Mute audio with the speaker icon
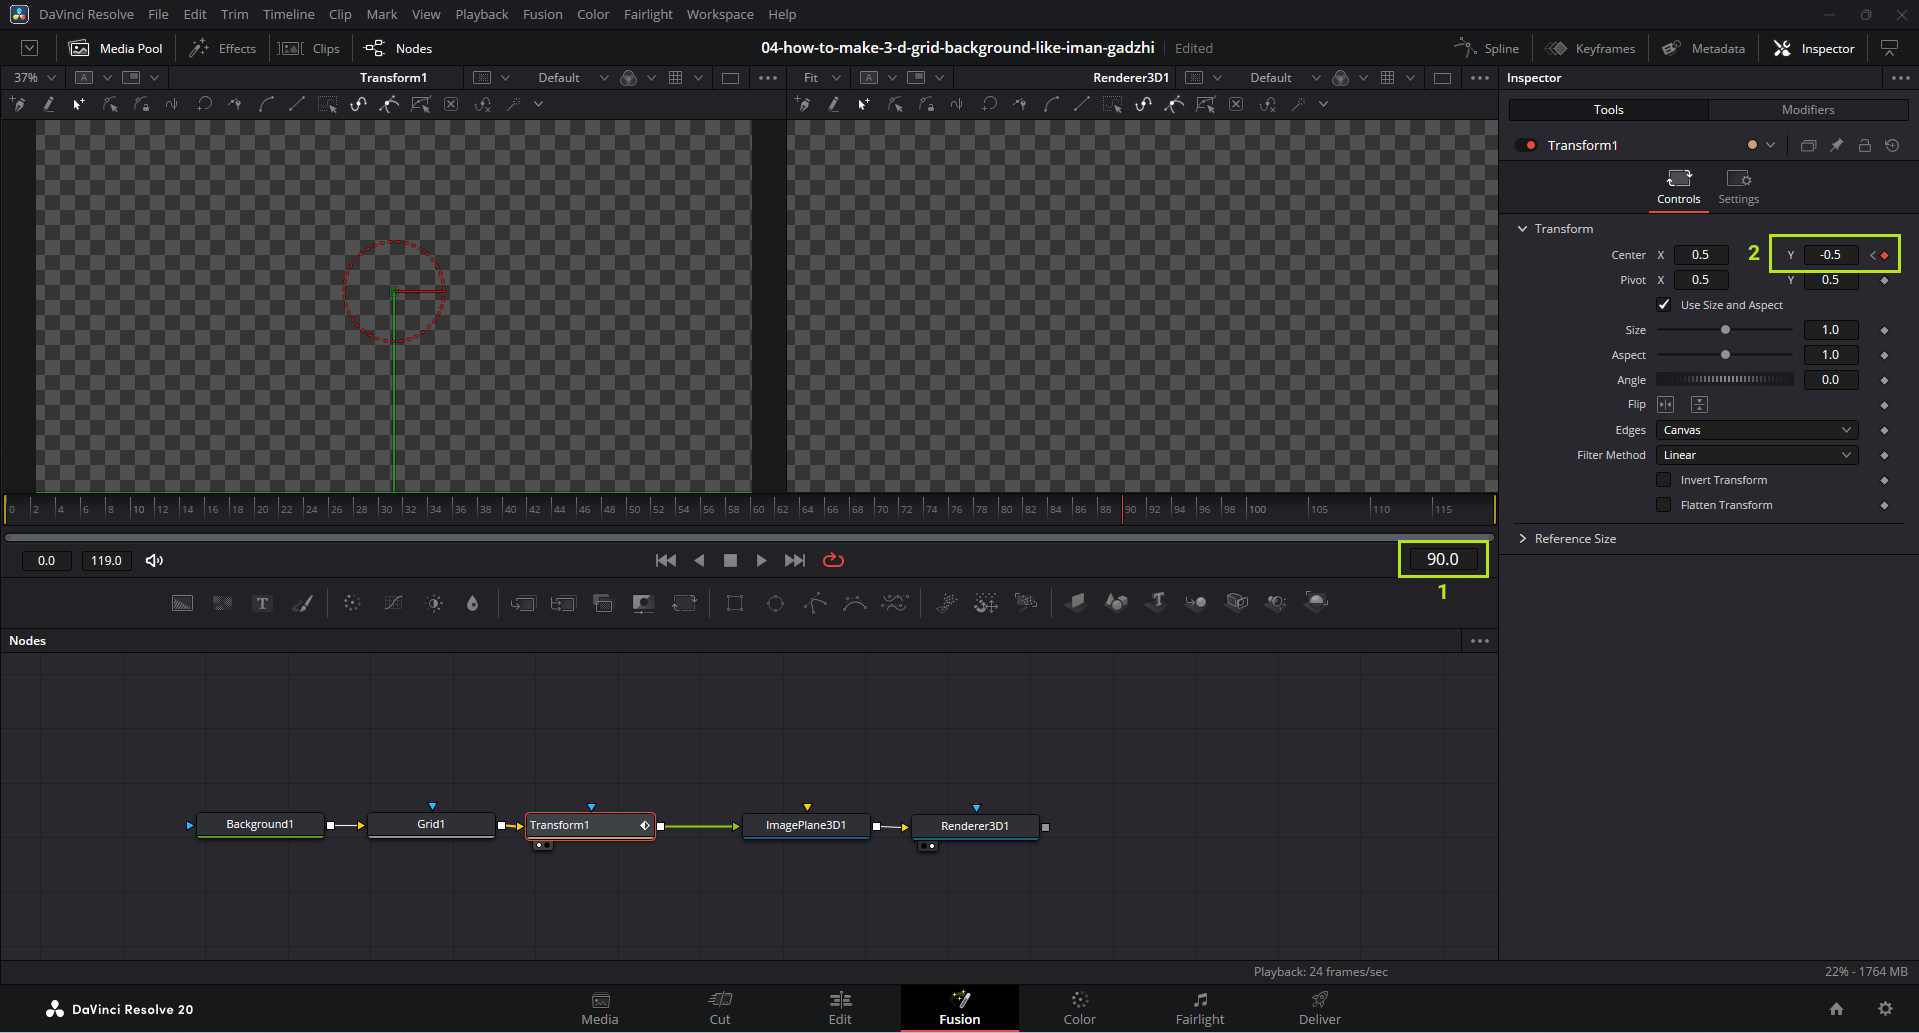The image size is (1919, 1033). pos(154,560)
